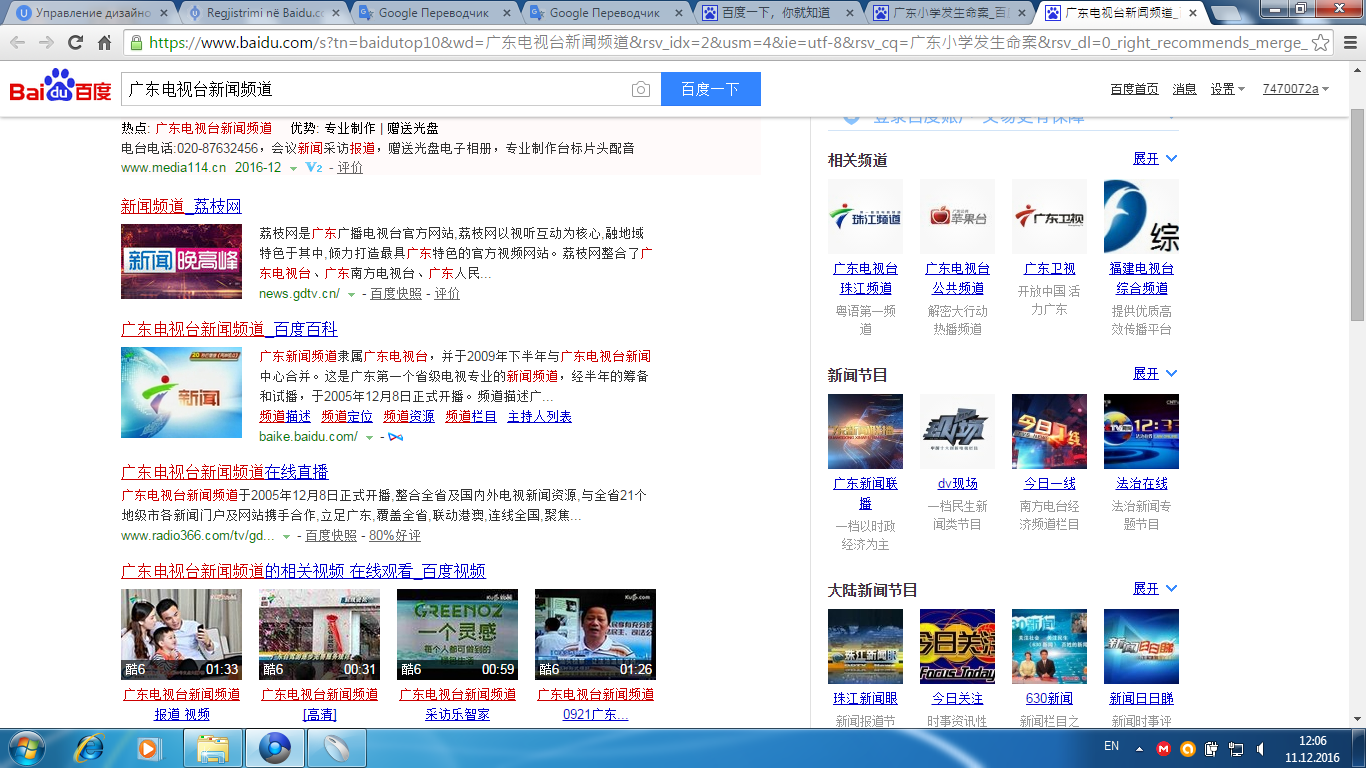The width and height of the screenshot is (1366, 768).
Task: Play the 01:26 video thumbnail
Action: pyautogui.click(x=595, y=634)
